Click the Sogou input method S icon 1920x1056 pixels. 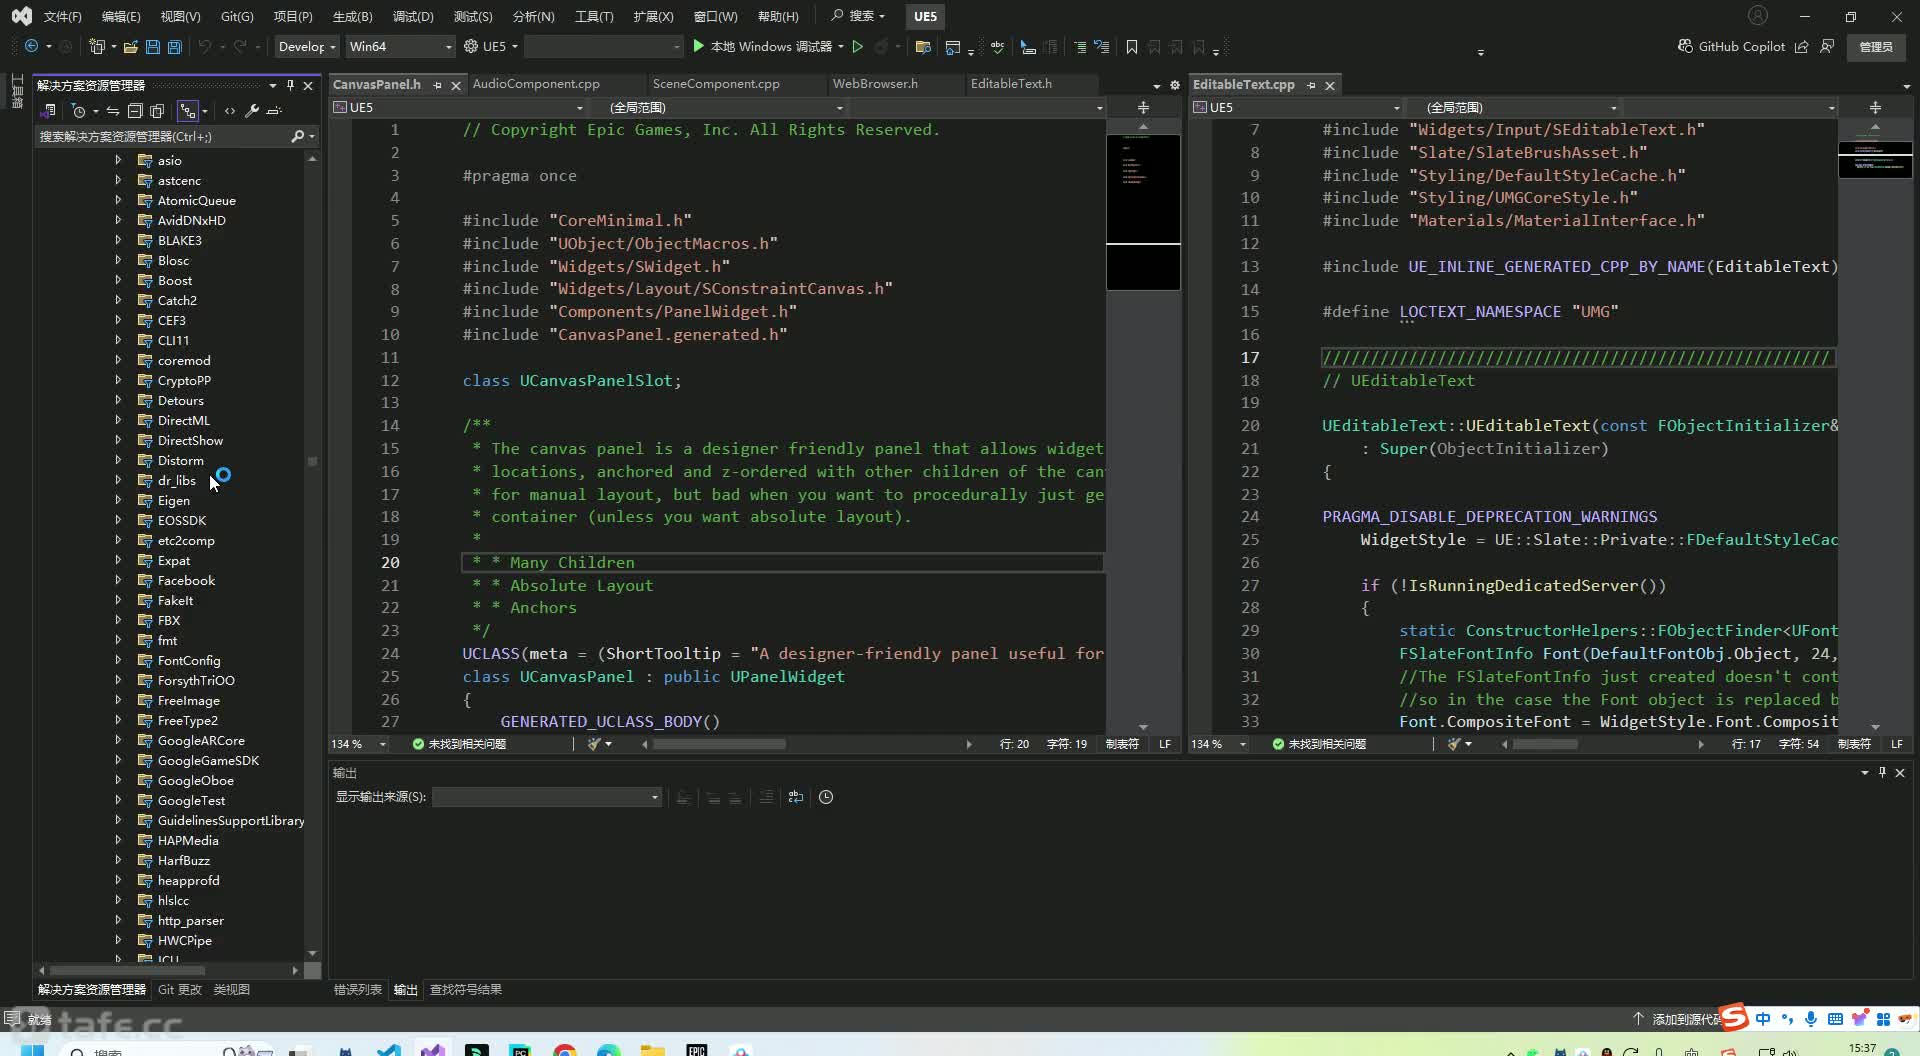pyautogui.click(x=1734, y=1017)
